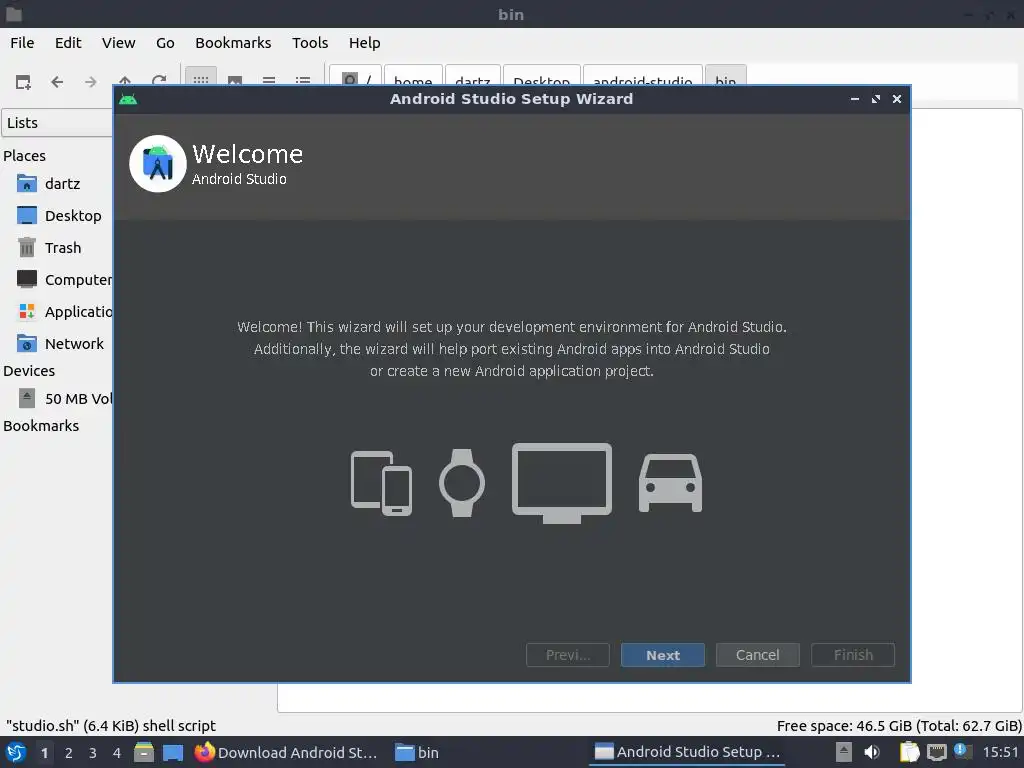This screenshot has width=1024, height=768.
Task: Switch to workspace 2 in taskbar
Action: tap(69, 753)
